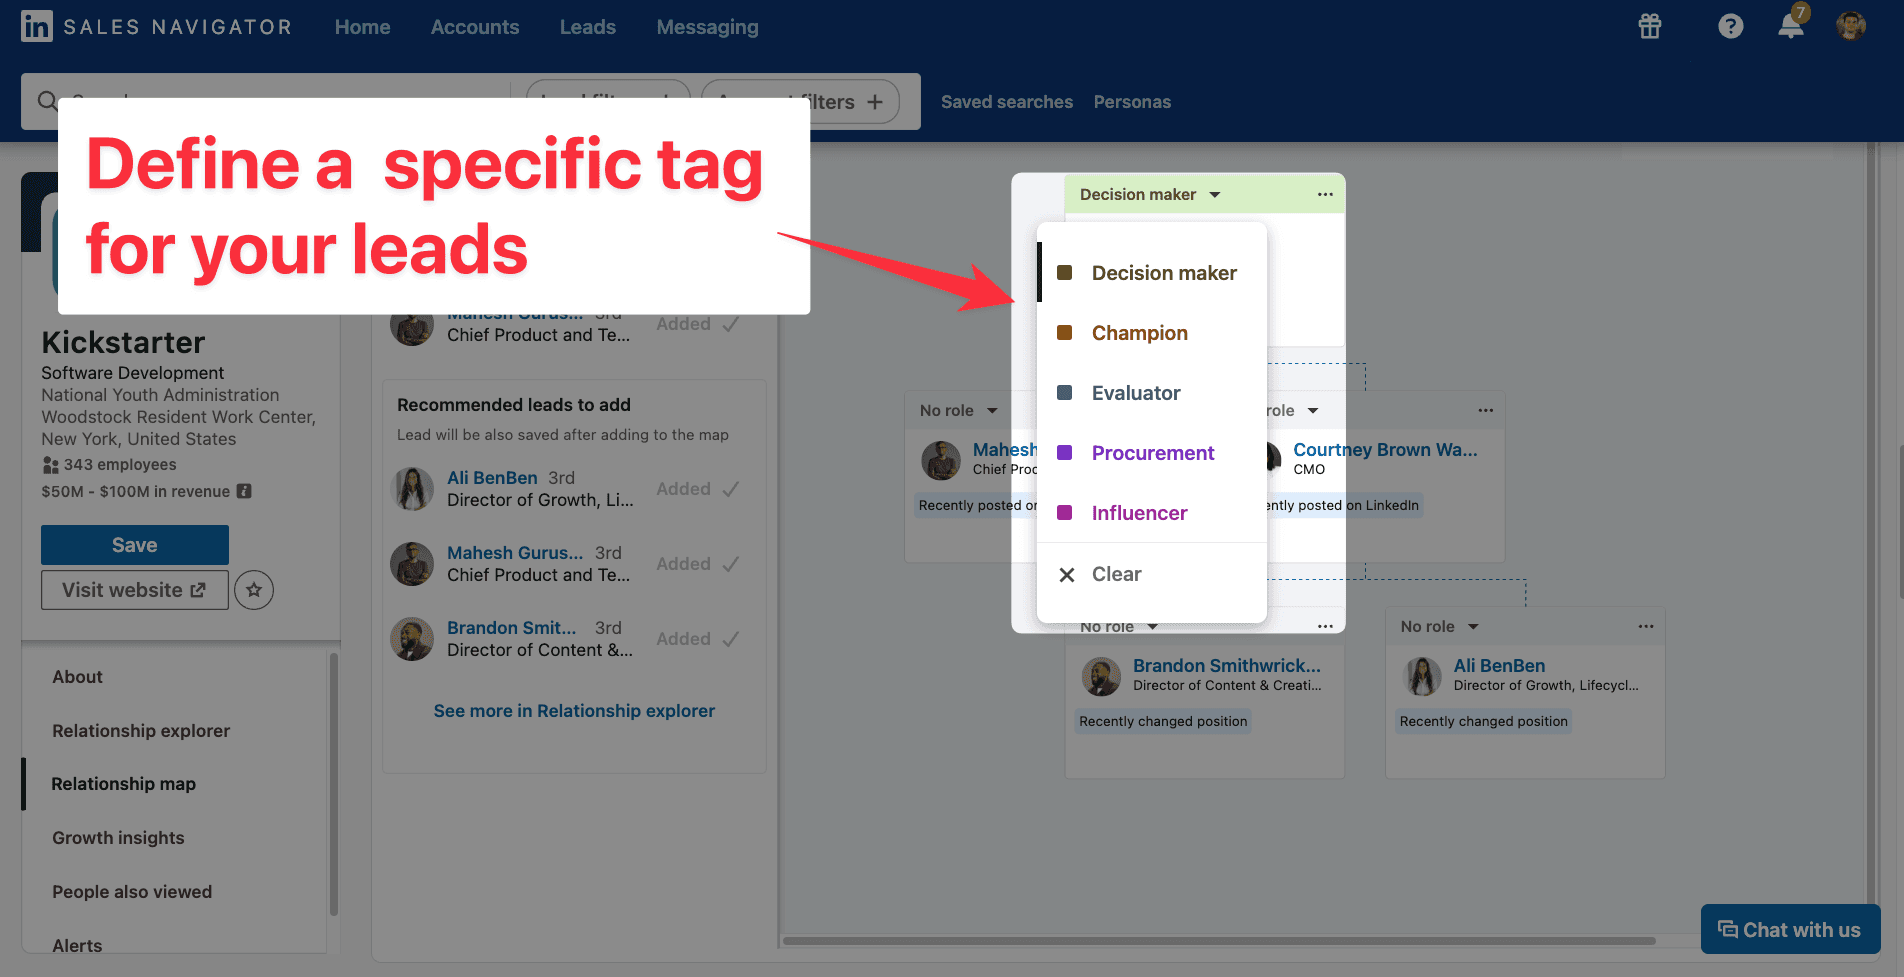
Task: Click the search magnifier icon
Action: [x=47, y=101]
